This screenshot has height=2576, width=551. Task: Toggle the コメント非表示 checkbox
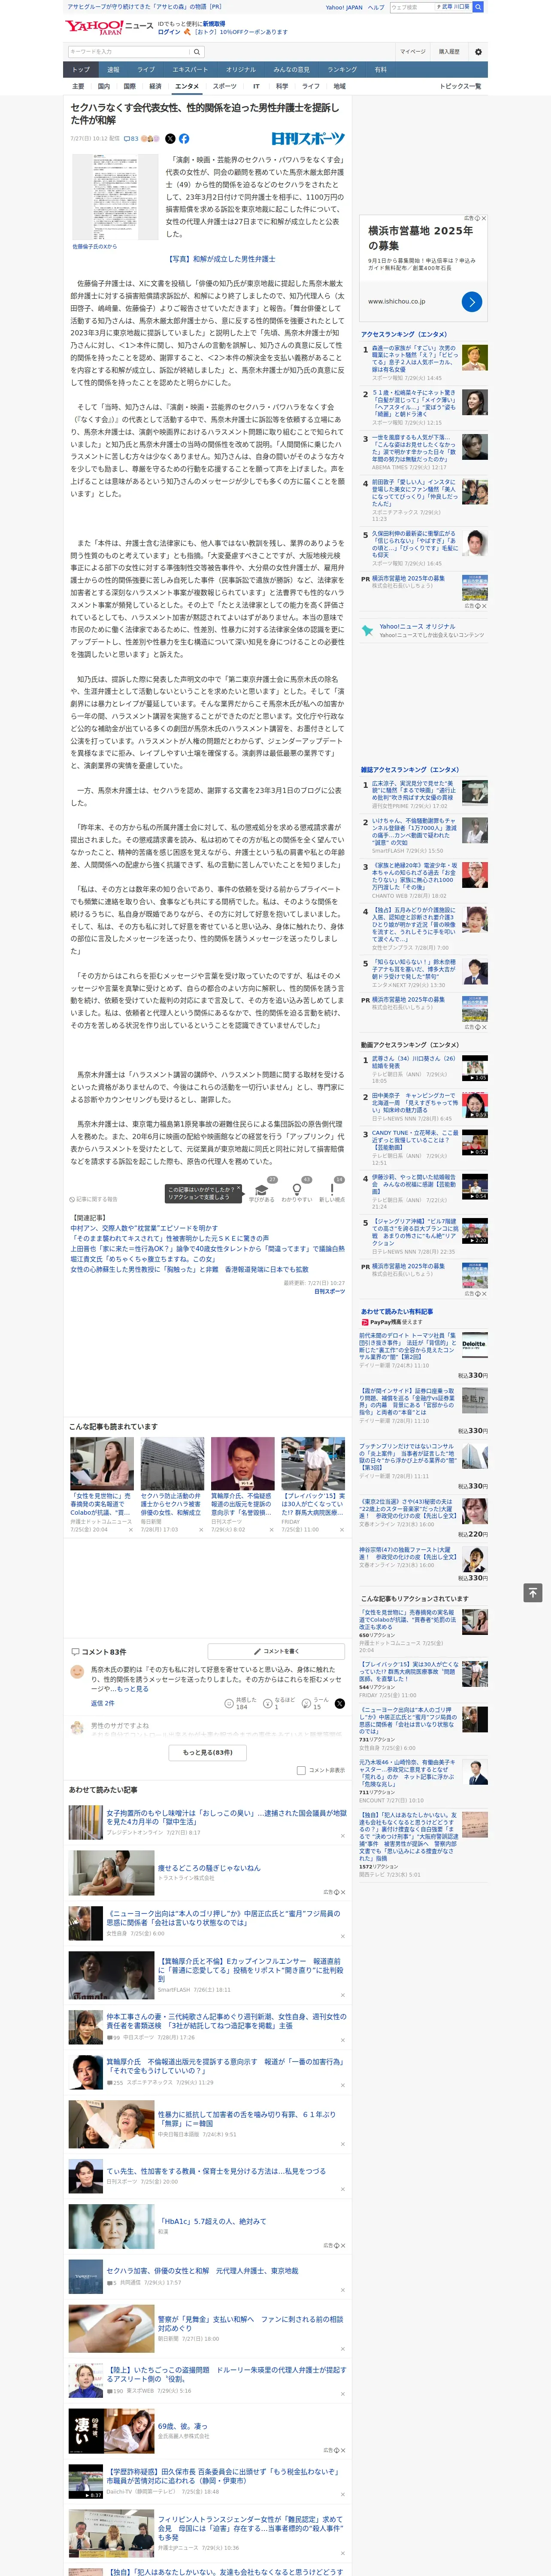click(x=301, y=1770)
